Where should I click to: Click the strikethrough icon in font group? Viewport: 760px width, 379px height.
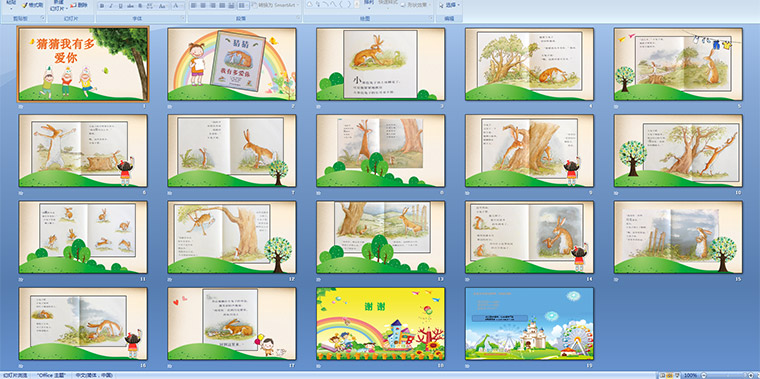130,6
